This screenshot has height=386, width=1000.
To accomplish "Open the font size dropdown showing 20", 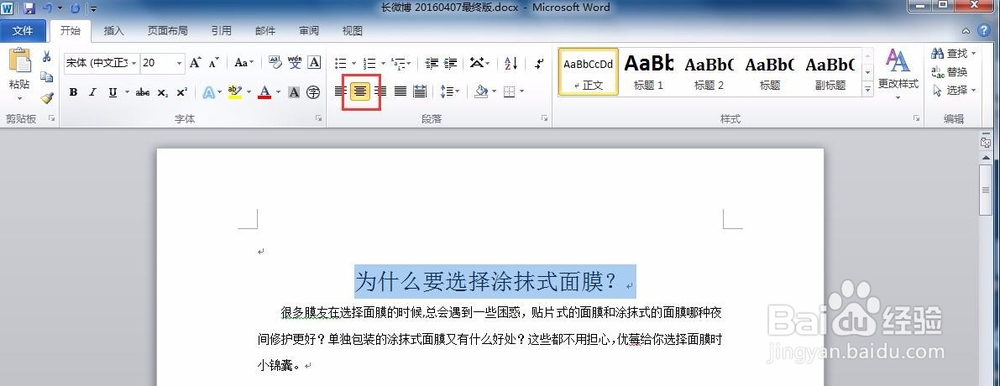I will click(x=179, y=63).
